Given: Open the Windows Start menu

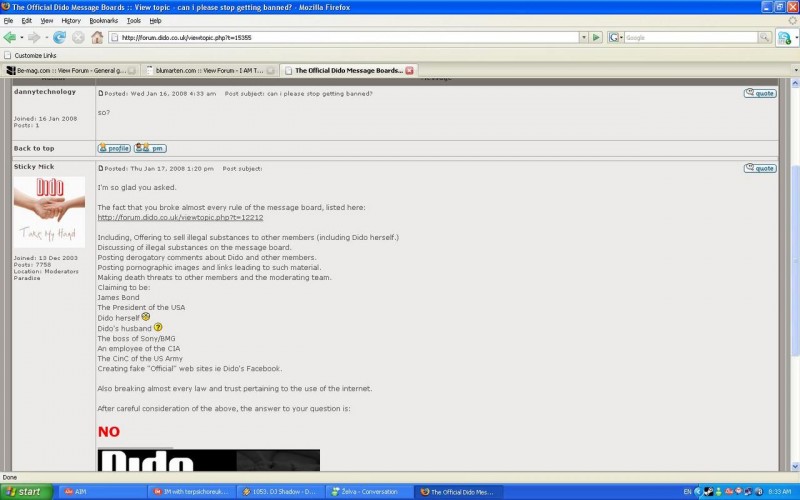Looking at the screenshot, I should pos(27,492).
